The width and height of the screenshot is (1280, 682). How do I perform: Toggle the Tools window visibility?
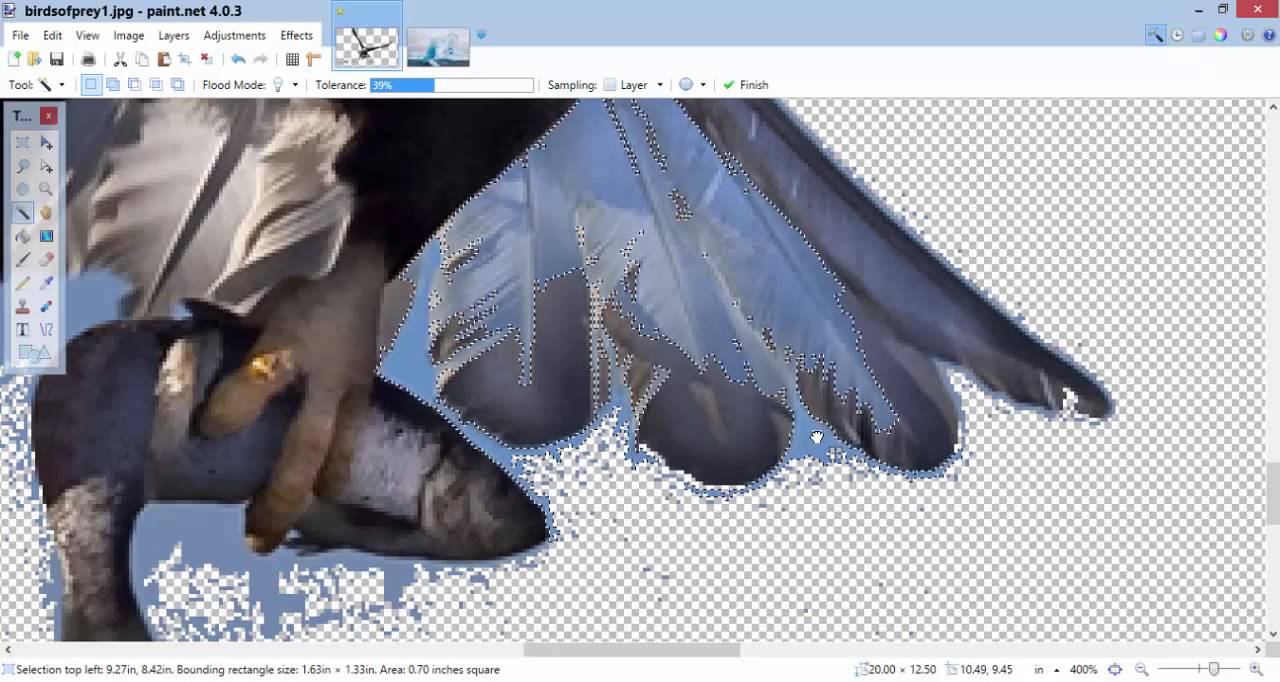click(1155, 35)
